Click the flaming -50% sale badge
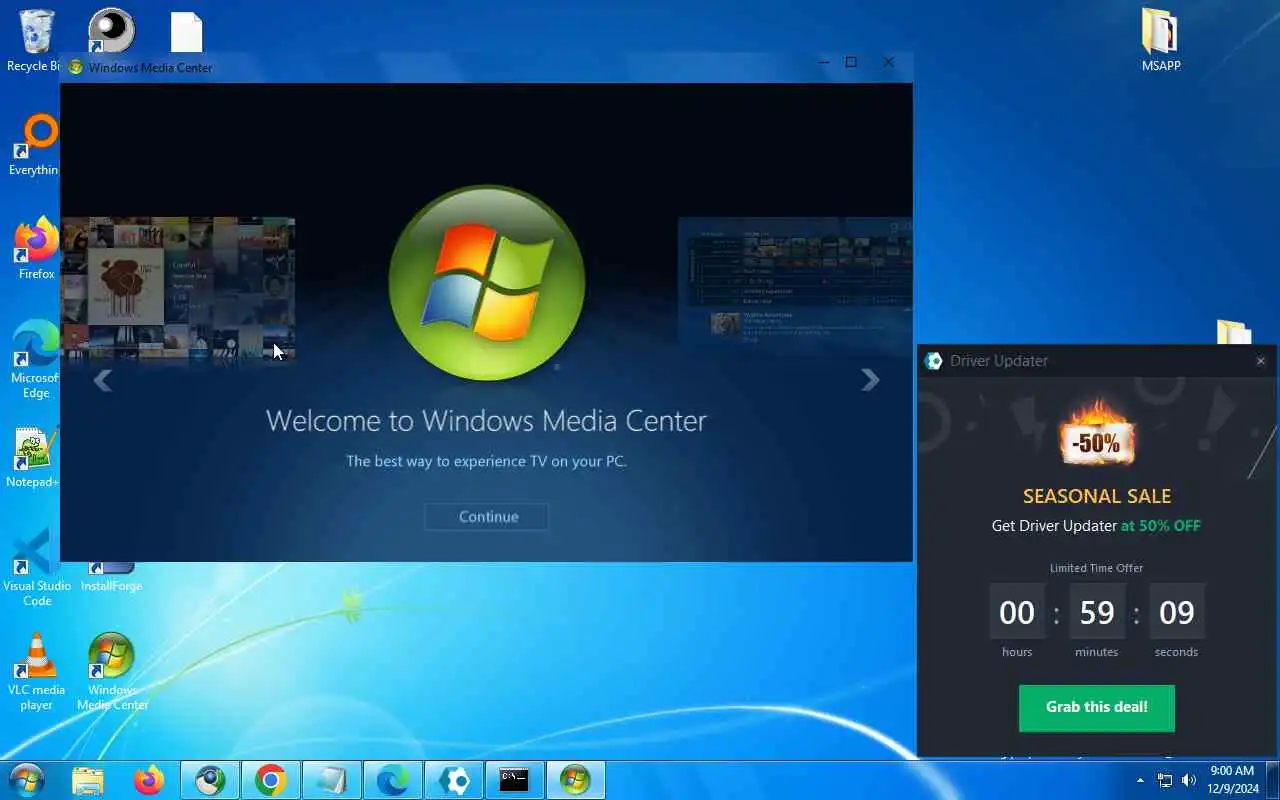 click(x=1096, y=436)
